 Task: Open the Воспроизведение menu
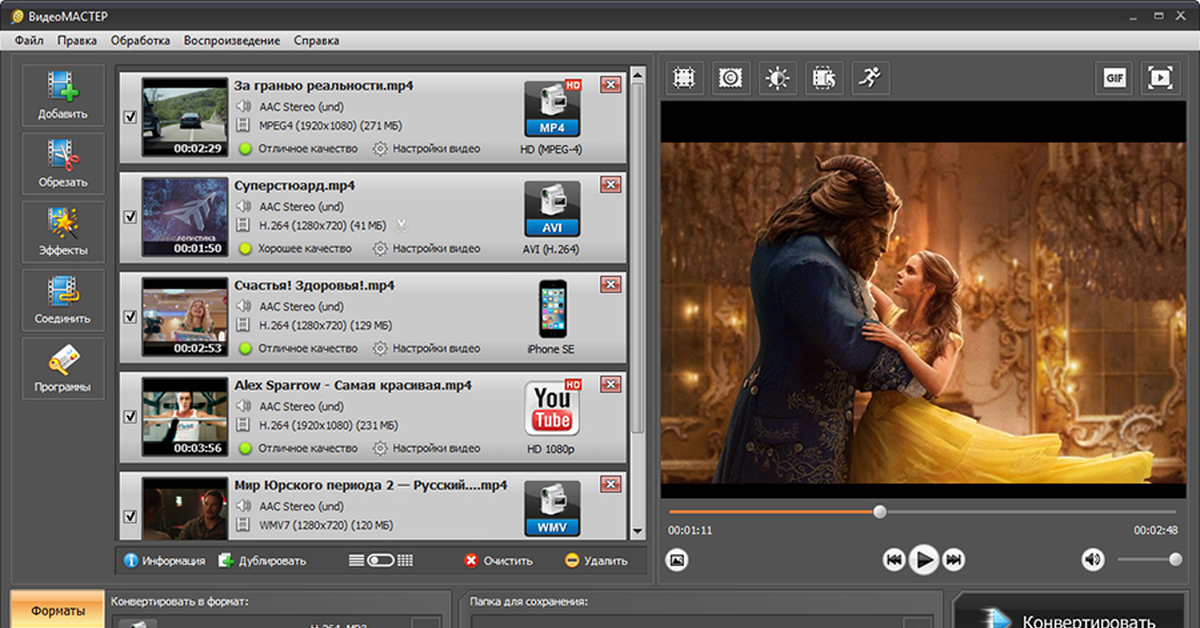pos(231,41)
